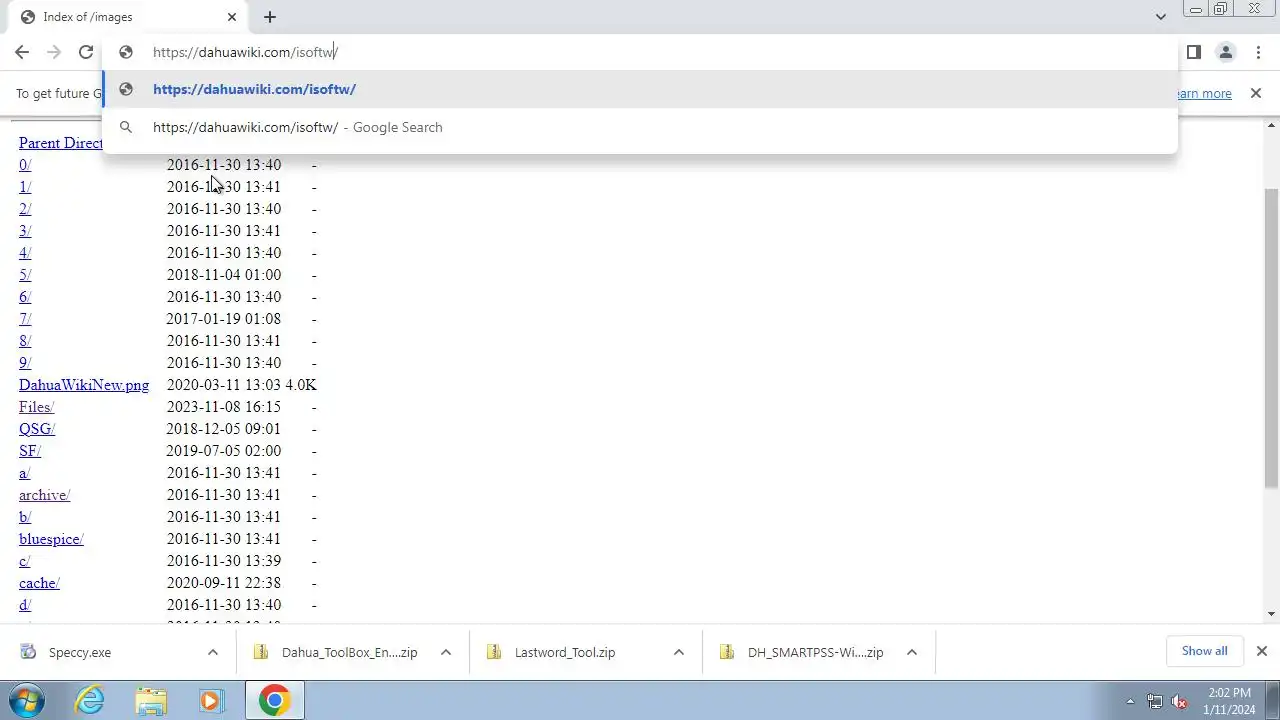Expand the Dahua_ToolBox download options chevron
Screen dimensions: 1280x720
click(x=446, y=652)
